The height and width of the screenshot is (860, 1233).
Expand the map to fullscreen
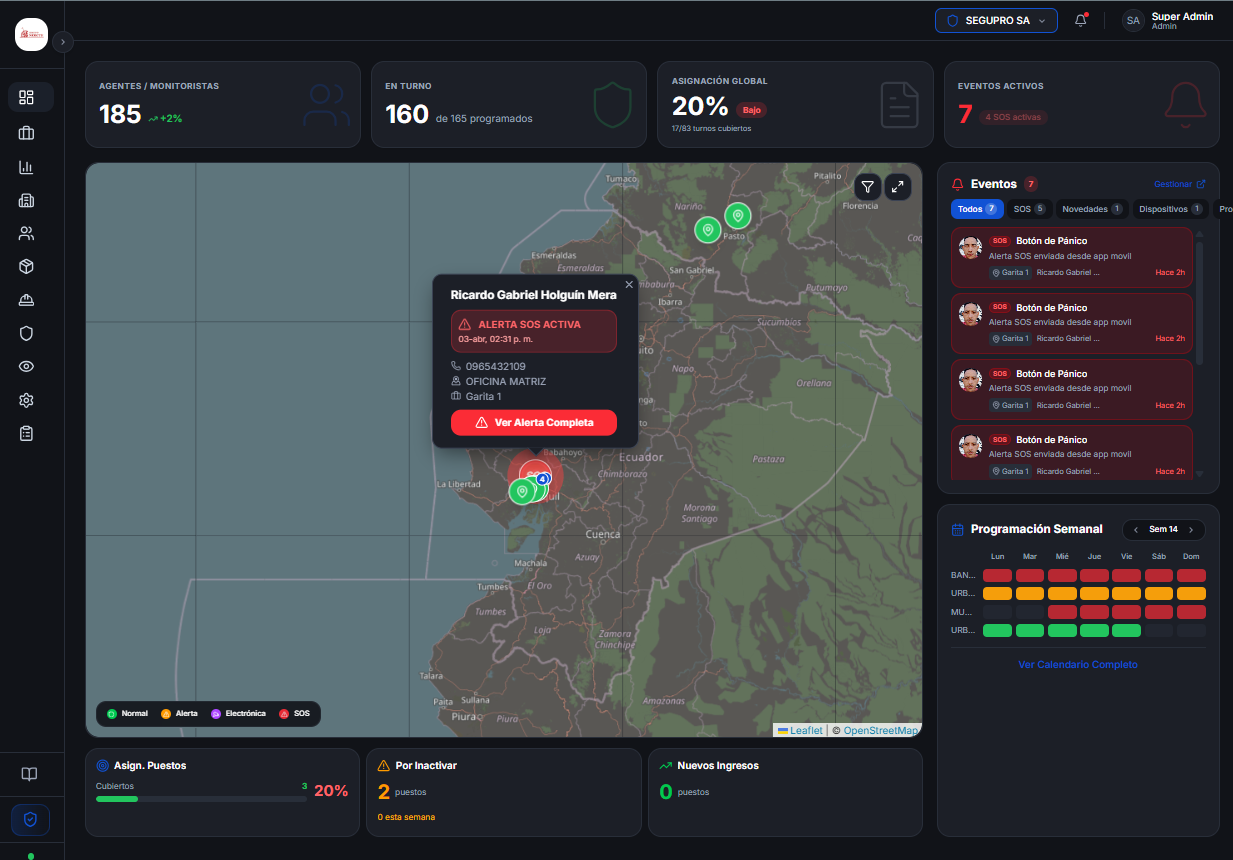pos(898,187)
